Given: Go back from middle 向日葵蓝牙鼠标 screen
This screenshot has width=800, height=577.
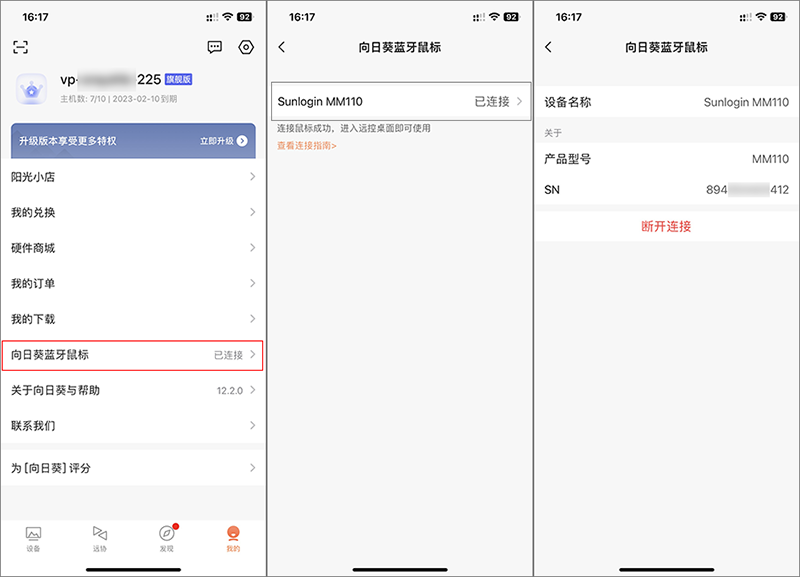Looking at the screenshot, I should [x=282, y=47].
